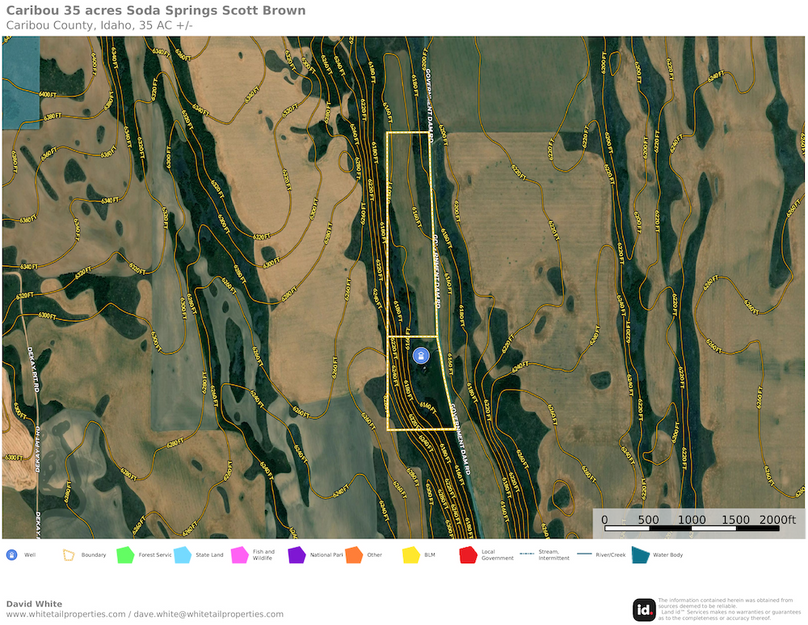Click the Land id logo
Viewport: 808px width, 625px height.
(644, 609)
